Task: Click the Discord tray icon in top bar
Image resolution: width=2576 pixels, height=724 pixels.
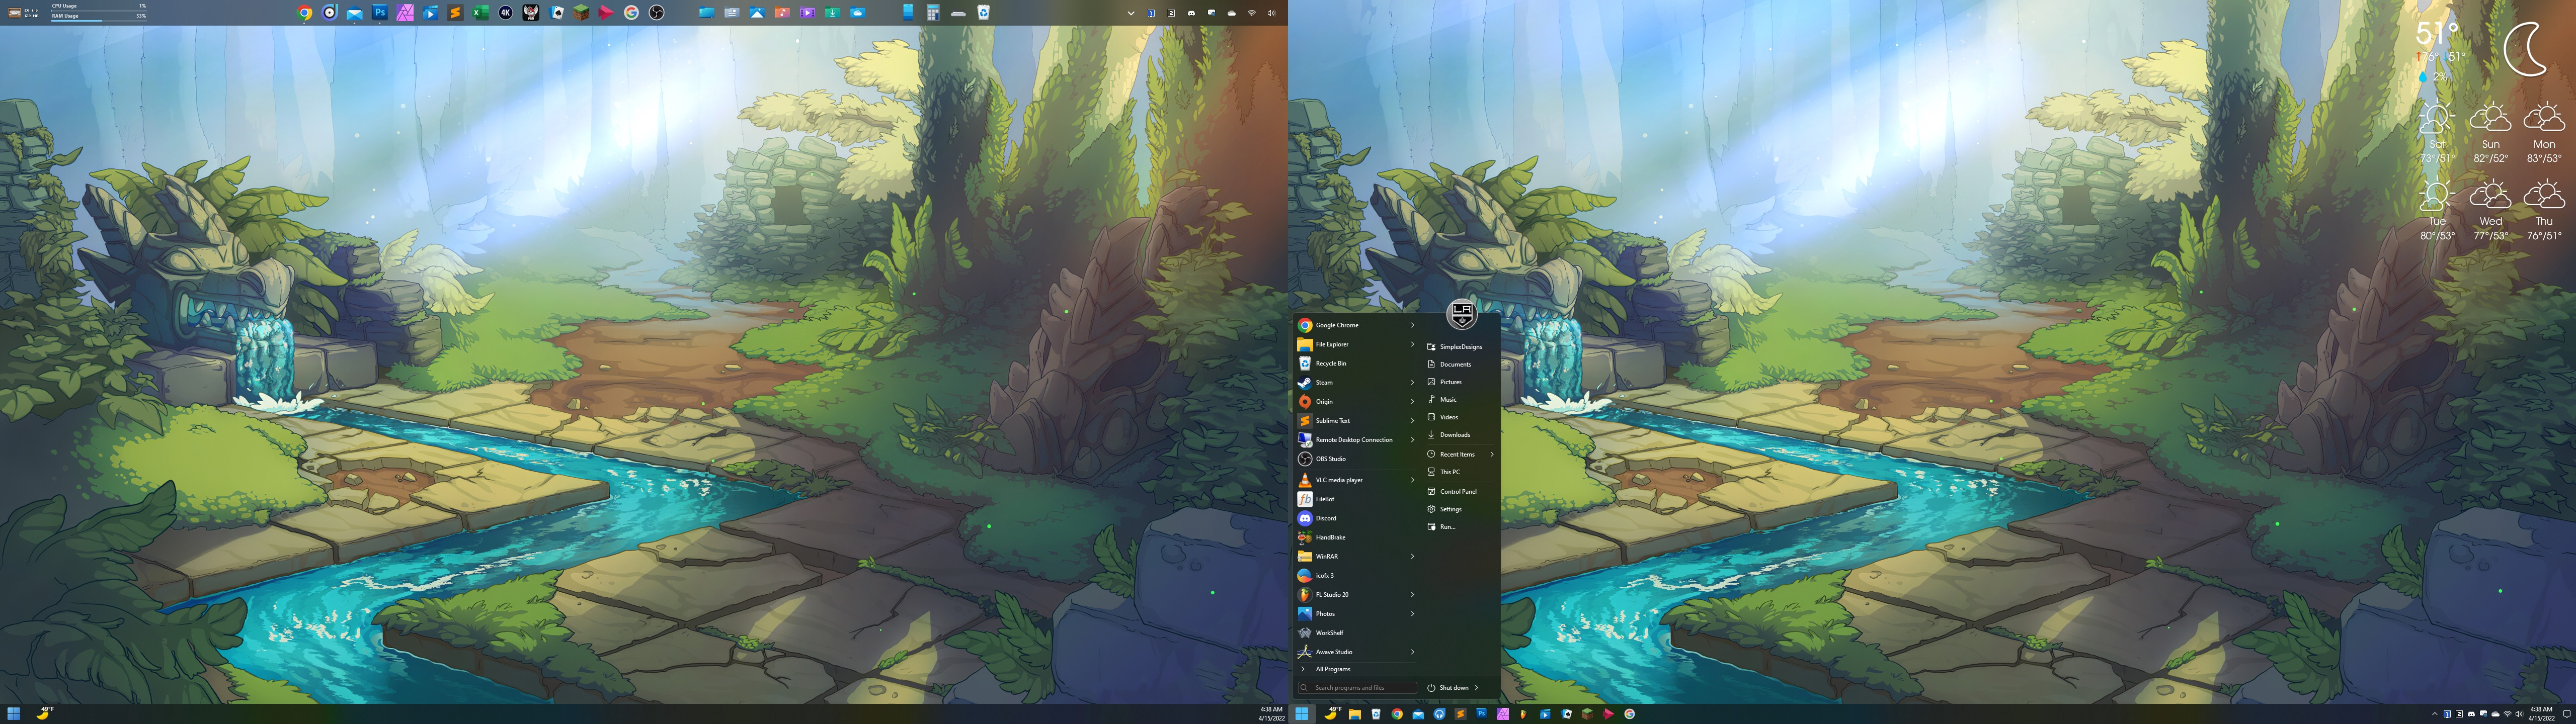Action: 1191,13
